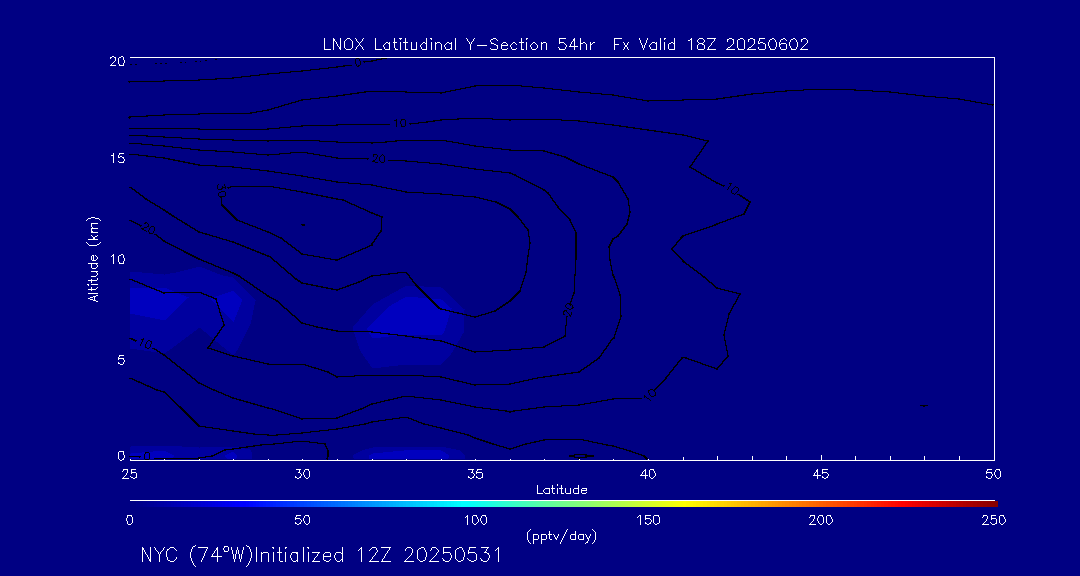Click the latitude axis tick label 35
The width and height of the screenshot is (1080, 576).
coord(475,473)
